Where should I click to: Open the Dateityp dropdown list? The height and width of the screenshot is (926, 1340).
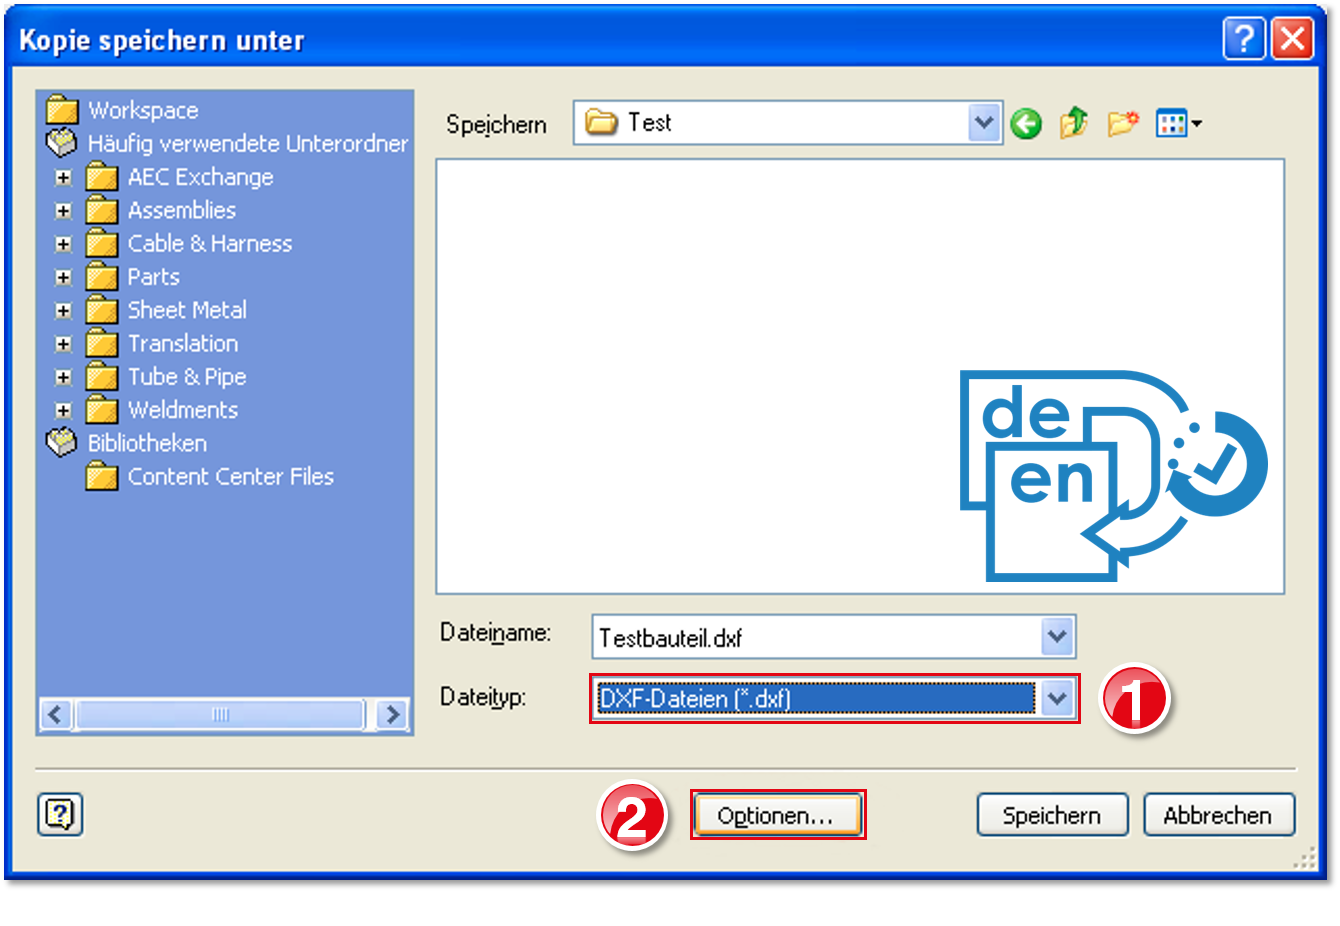[1057, 698]
